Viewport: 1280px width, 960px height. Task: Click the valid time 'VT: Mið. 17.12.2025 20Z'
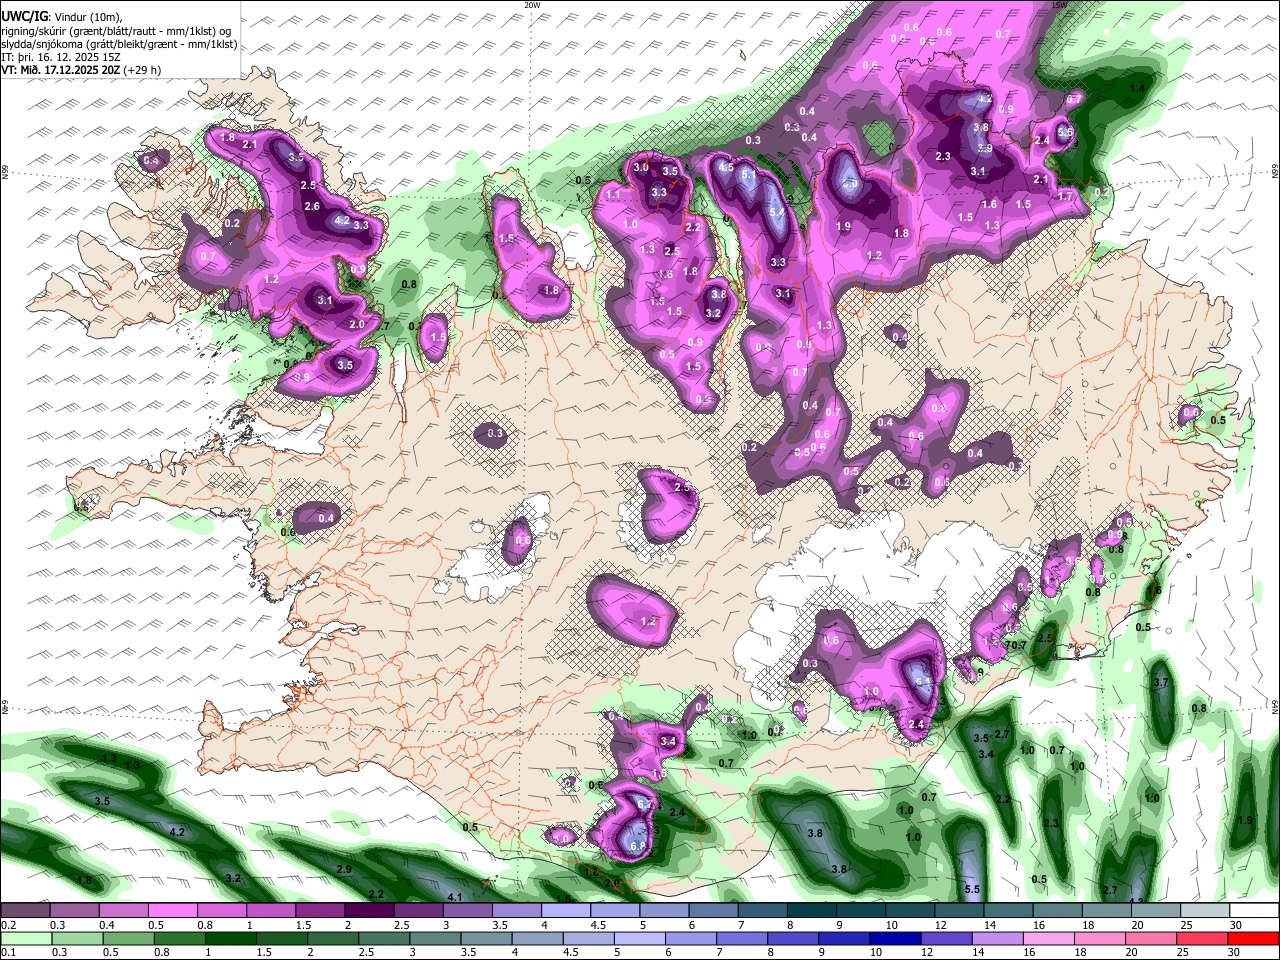point(61,71)
